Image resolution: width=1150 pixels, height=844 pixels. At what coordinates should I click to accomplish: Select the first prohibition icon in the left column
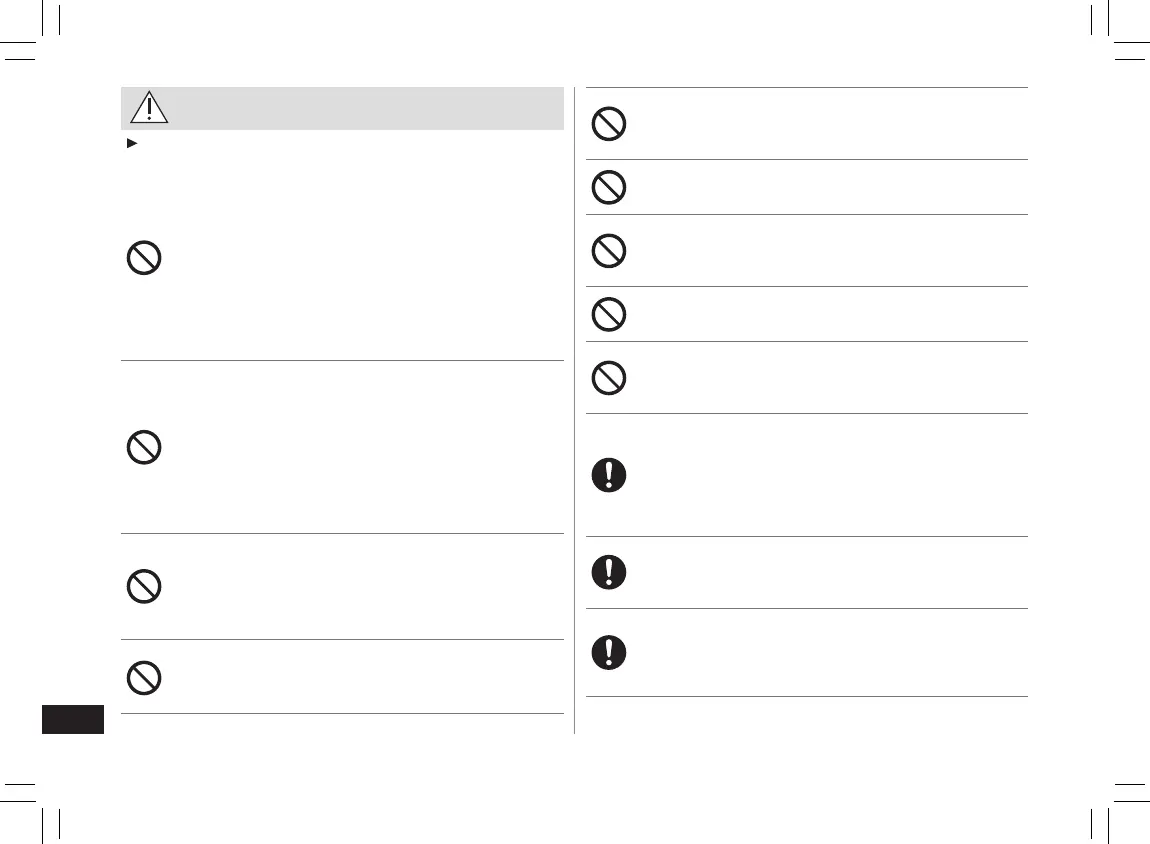144,259
